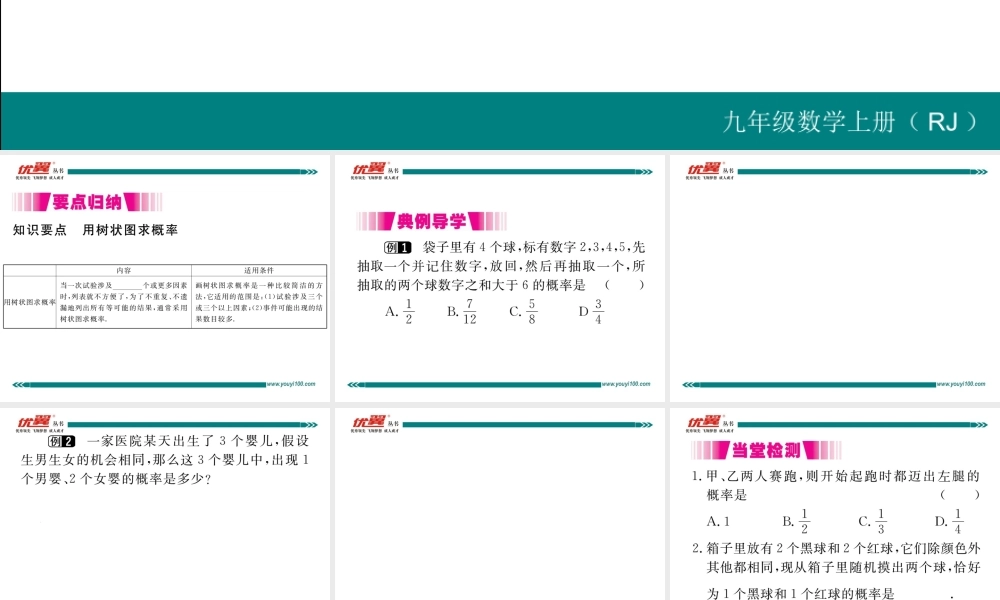1000x600 pixels.
Task: Click the 用树状图求概率 table row label
Action: 30,302
